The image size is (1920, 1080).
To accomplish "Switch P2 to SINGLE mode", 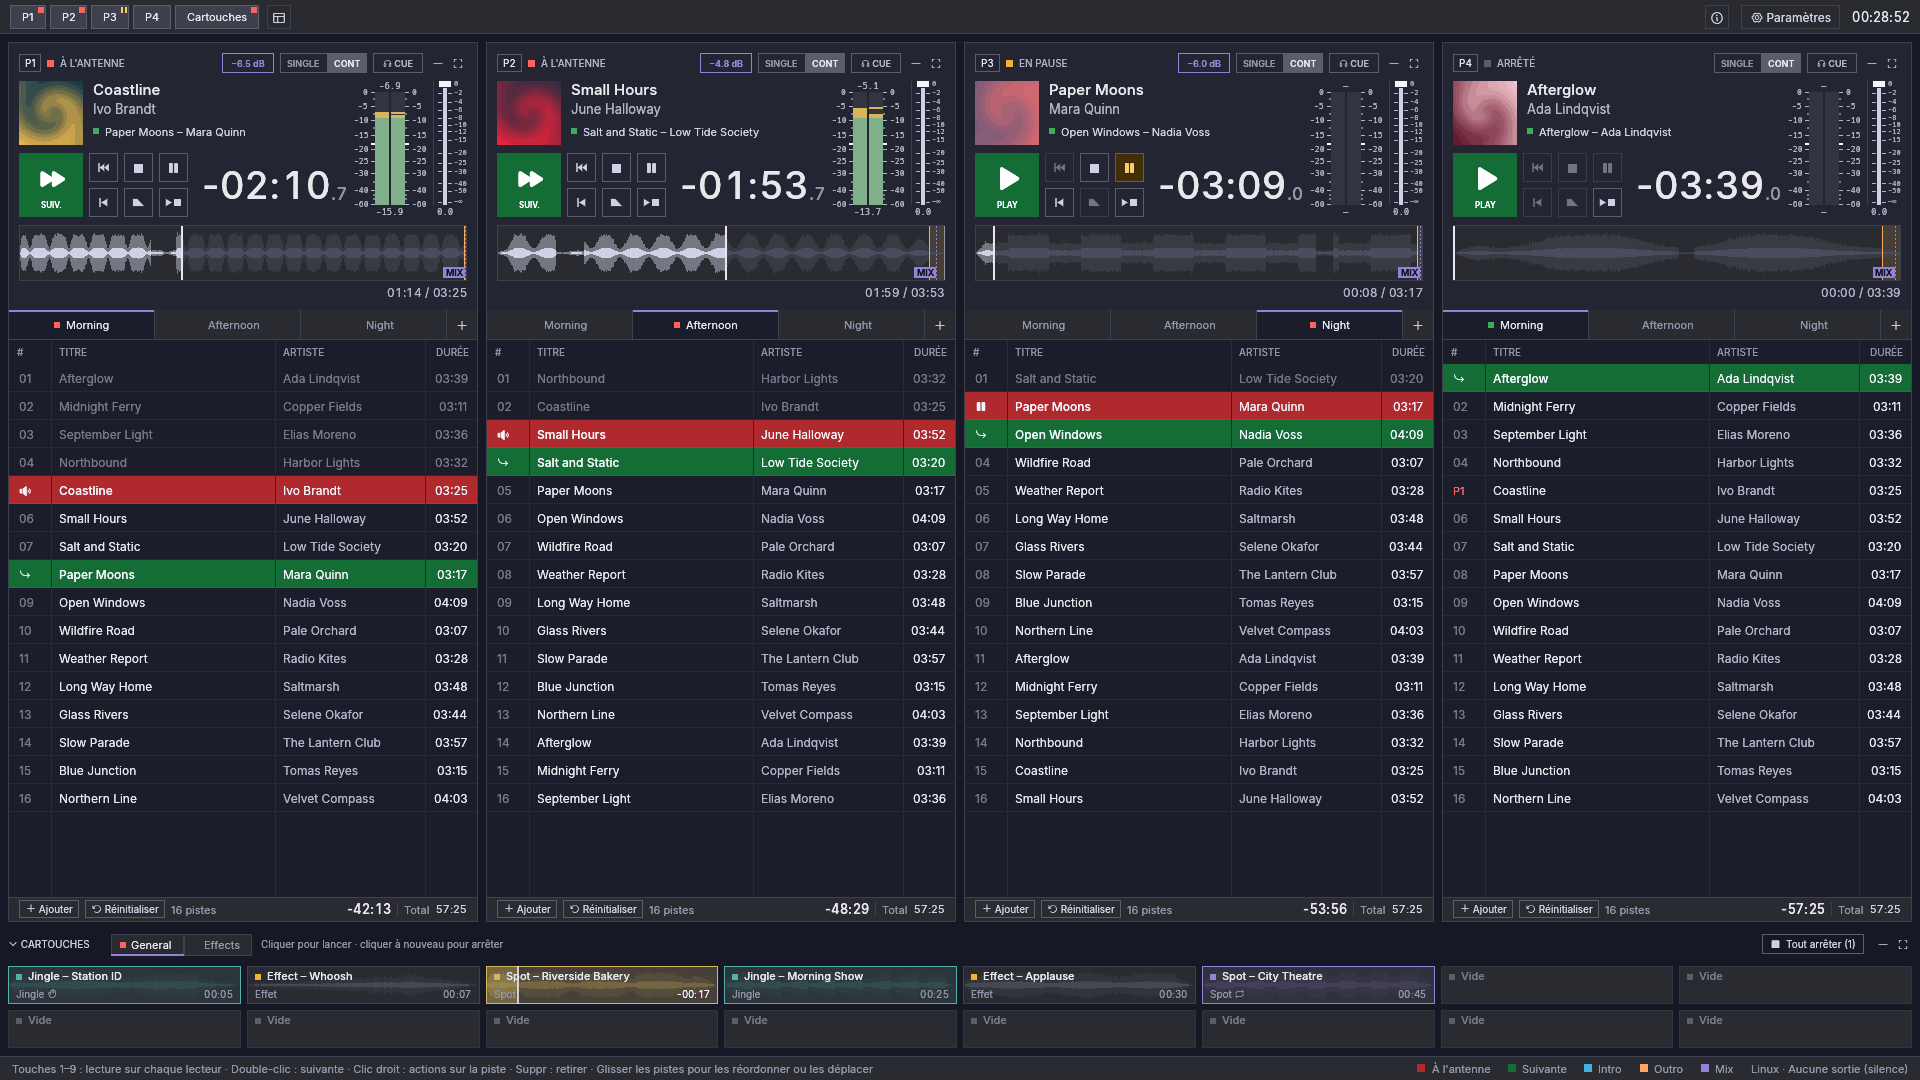I will pyautogui.click(x=781, y=63).
